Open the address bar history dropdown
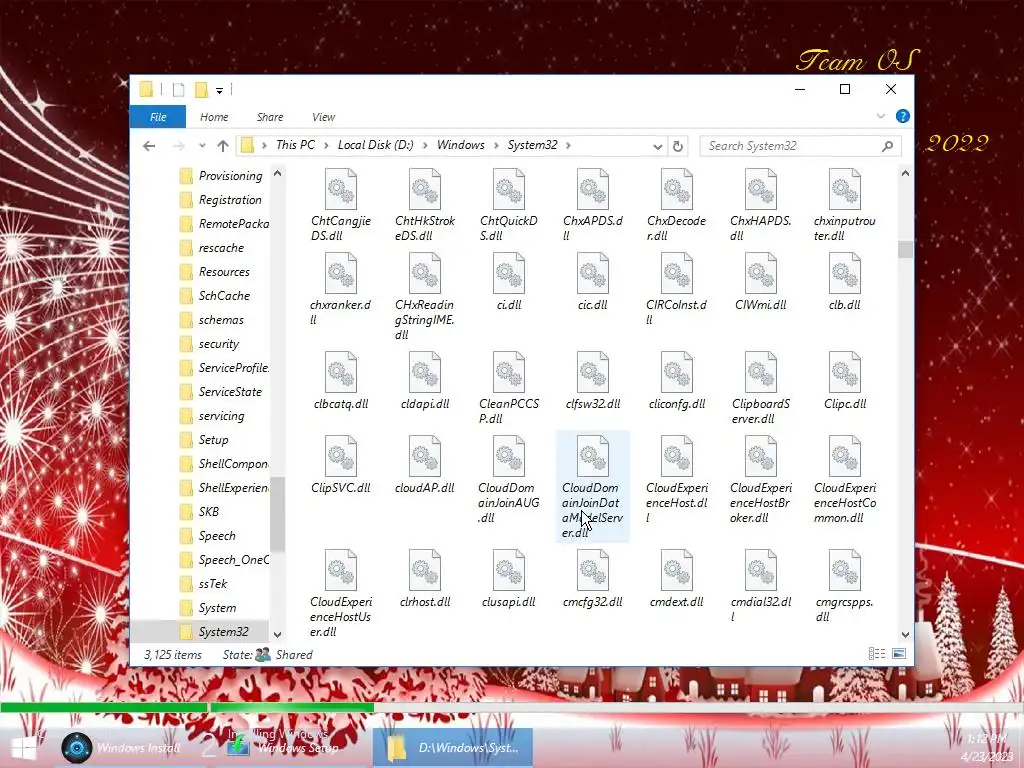This screenshot has height=768, width=1024. (658, 146)
